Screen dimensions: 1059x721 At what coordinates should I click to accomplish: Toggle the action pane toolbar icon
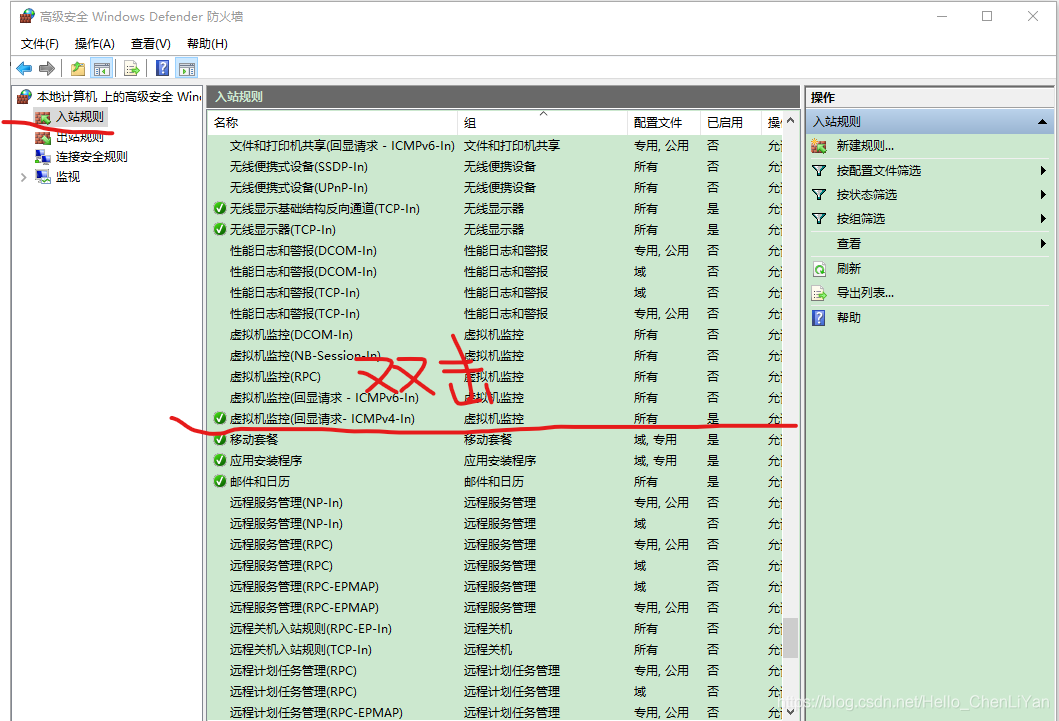point(187,68)
